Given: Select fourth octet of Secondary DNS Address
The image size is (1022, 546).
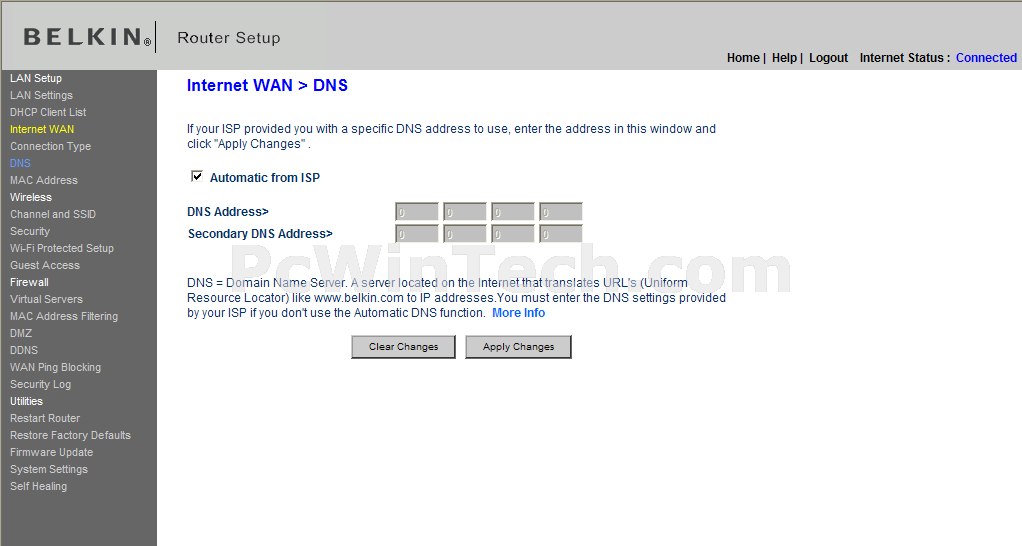Looking at the screenshot, I should [561, 234].
